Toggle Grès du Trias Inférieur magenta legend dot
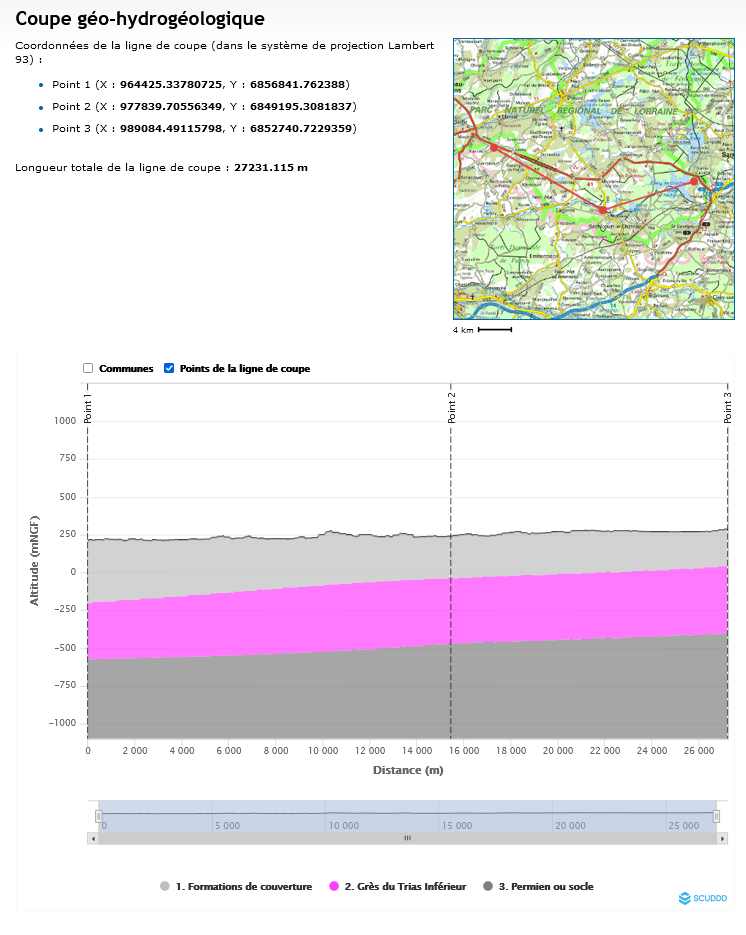The image size is (746, 935). tap(334, 886)
